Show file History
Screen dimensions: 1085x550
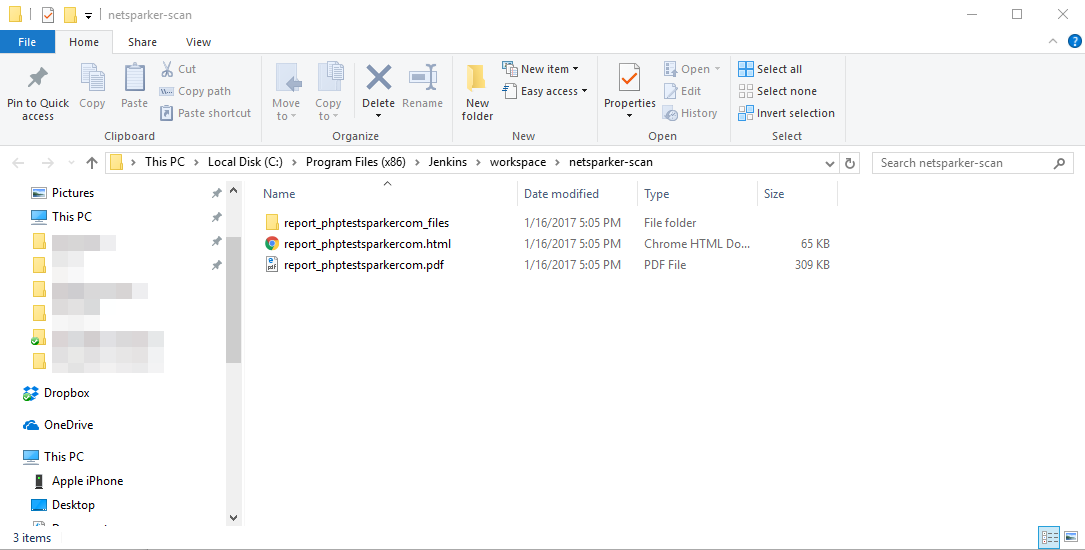pos(690,113)
